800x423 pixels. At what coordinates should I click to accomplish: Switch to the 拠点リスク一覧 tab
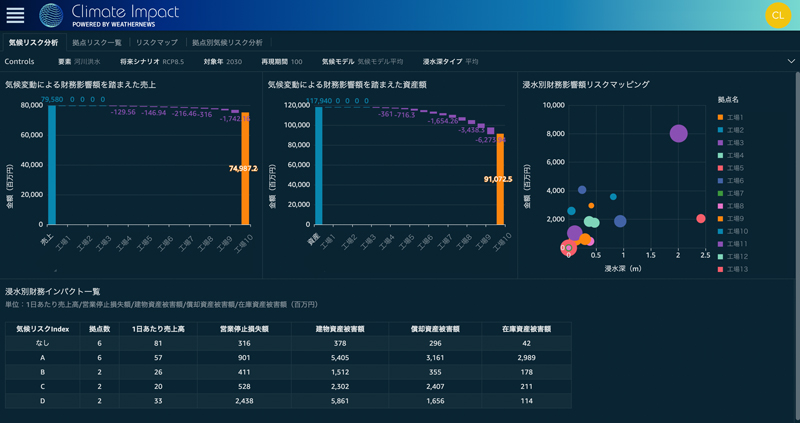coord(97,43)
